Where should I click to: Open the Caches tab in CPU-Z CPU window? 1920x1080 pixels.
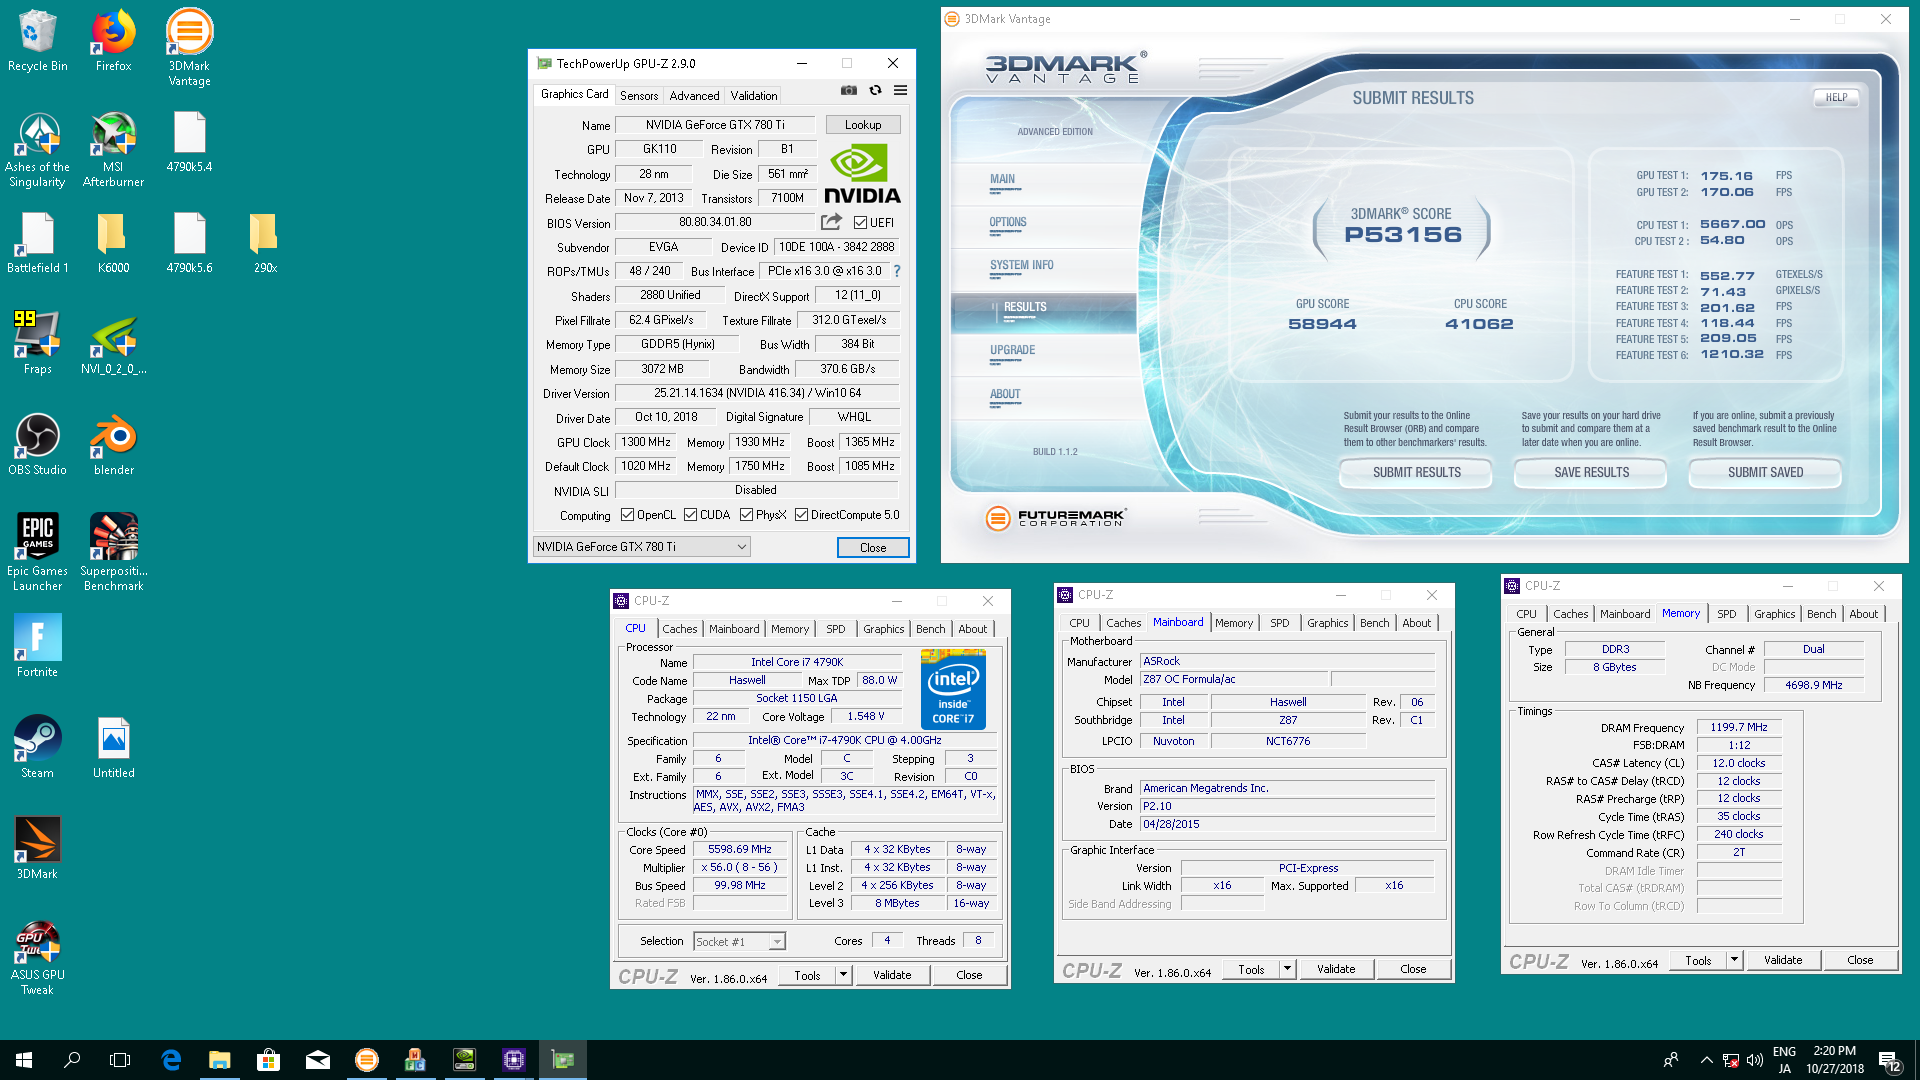pyautogui.click(x=679, y=629)
